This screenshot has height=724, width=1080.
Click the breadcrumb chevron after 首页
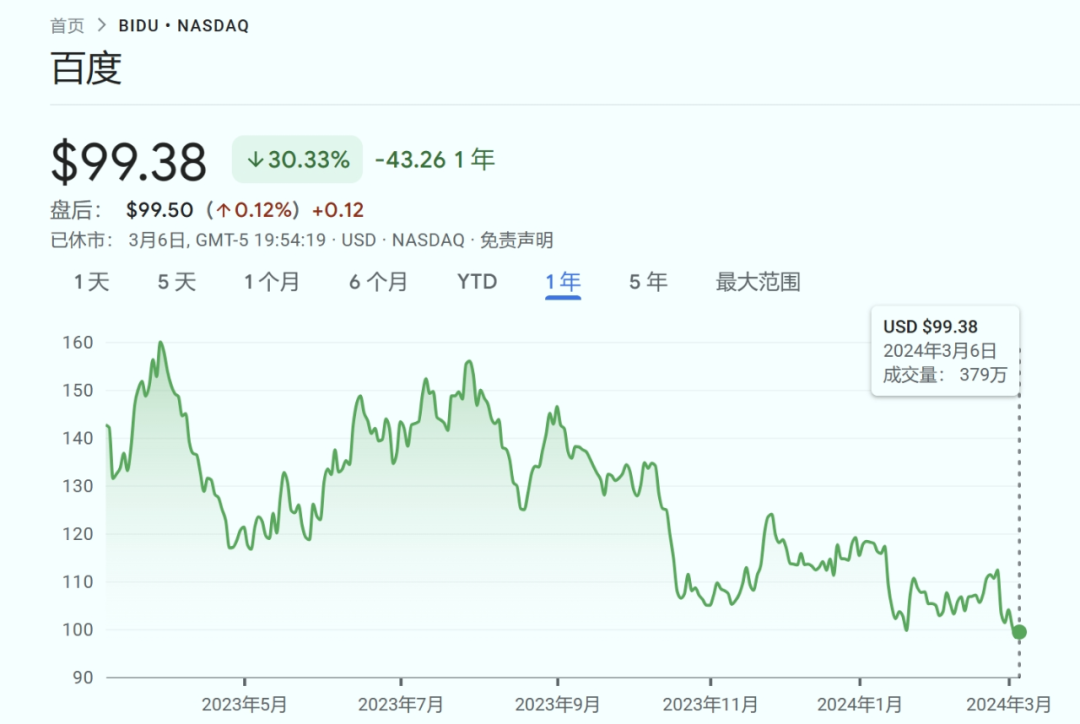tap(102, 26)
